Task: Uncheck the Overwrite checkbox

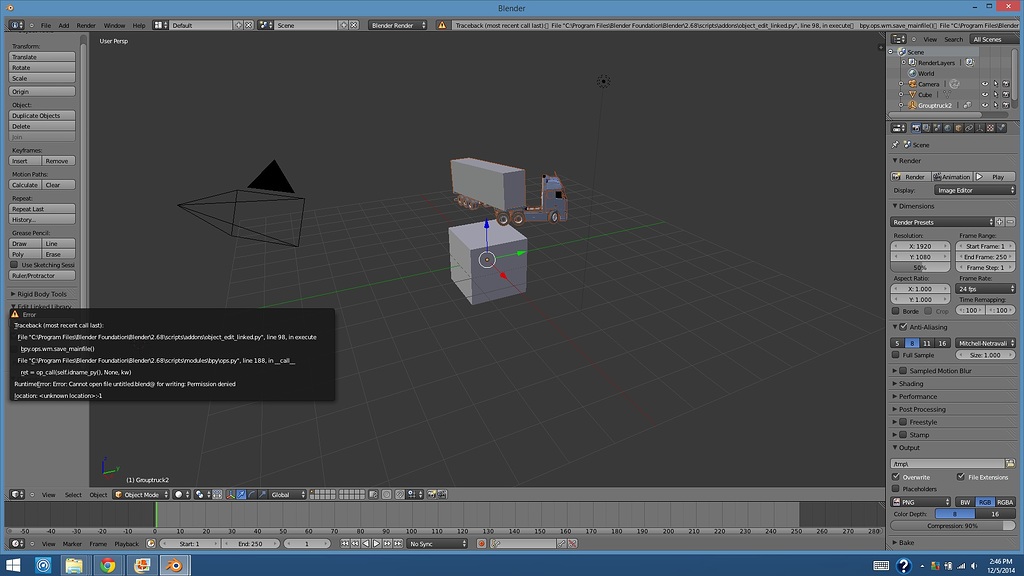Action: pos(896,477)
